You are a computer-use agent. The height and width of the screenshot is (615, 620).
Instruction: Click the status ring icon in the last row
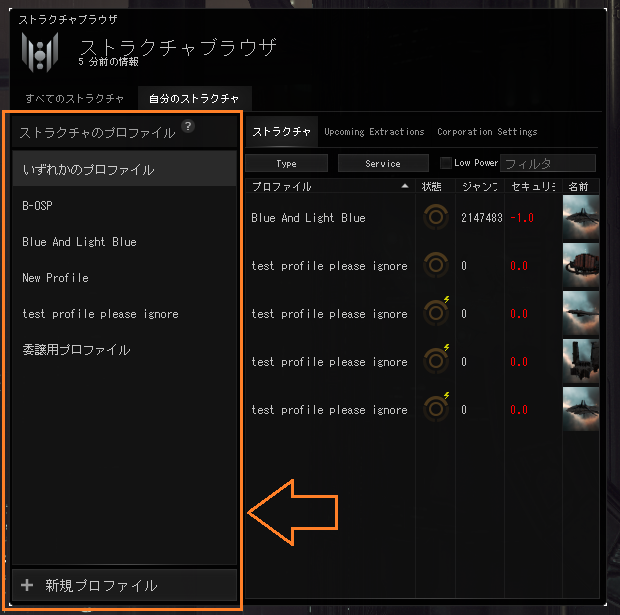(x=436, y=409)
